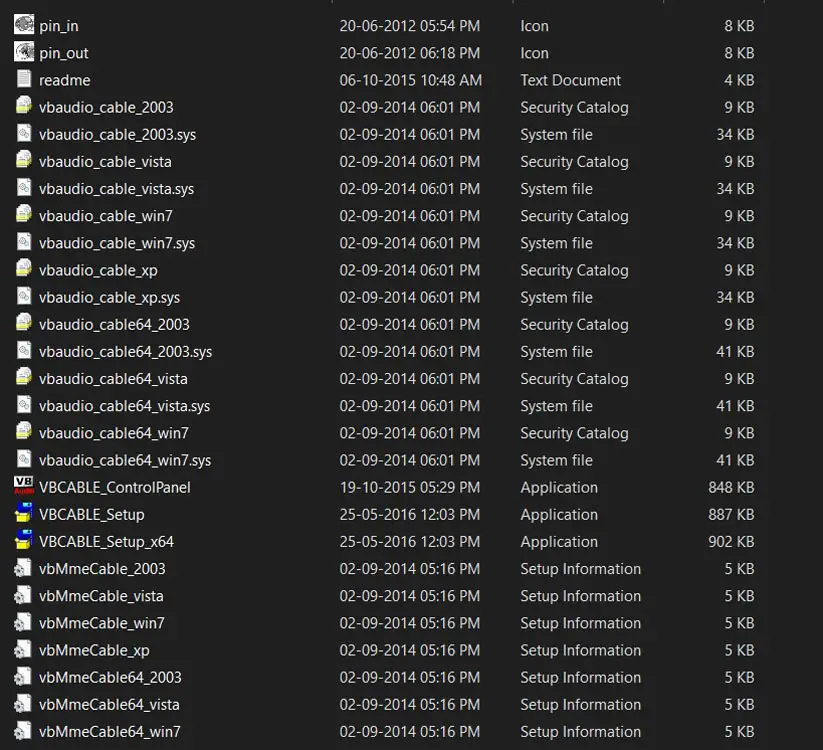Viewport: 823px width, 750px height.
Task: Click the 848 KB size value
Action: pos(731,488)
